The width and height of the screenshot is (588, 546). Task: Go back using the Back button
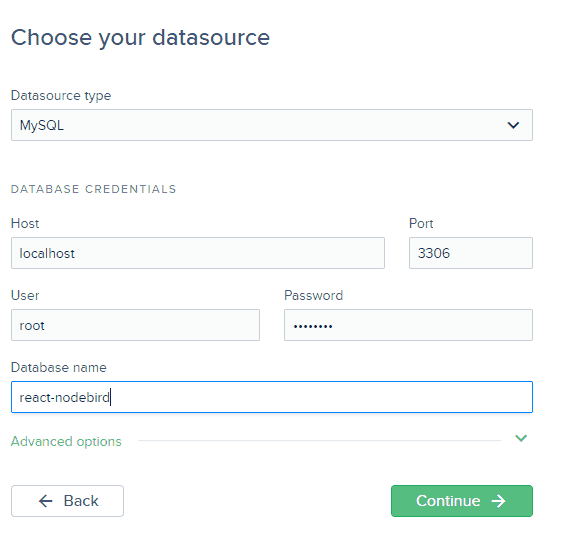click(x=68, y=501)
